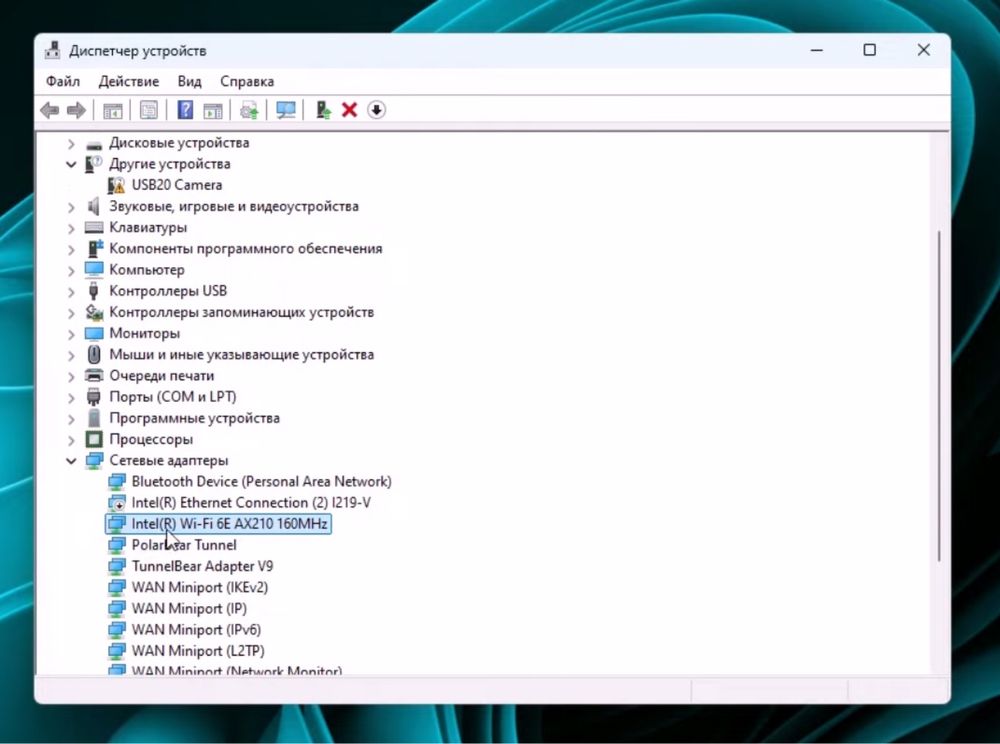
Task: Click the Мониторы monitor icon
Action: (x=94, y=333)
